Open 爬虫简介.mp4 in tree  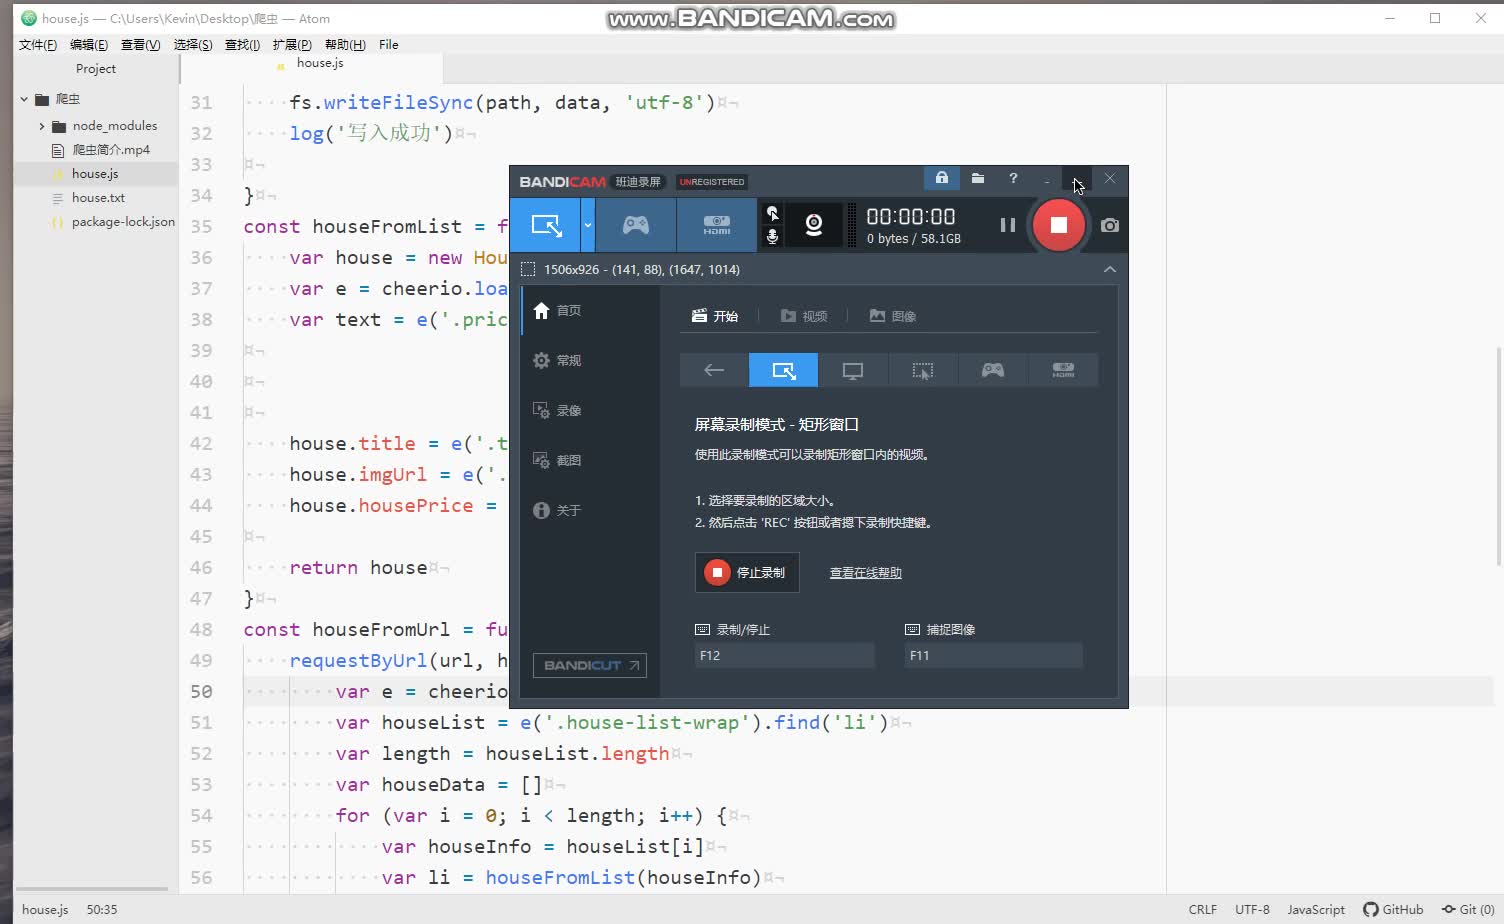[111, 150]
